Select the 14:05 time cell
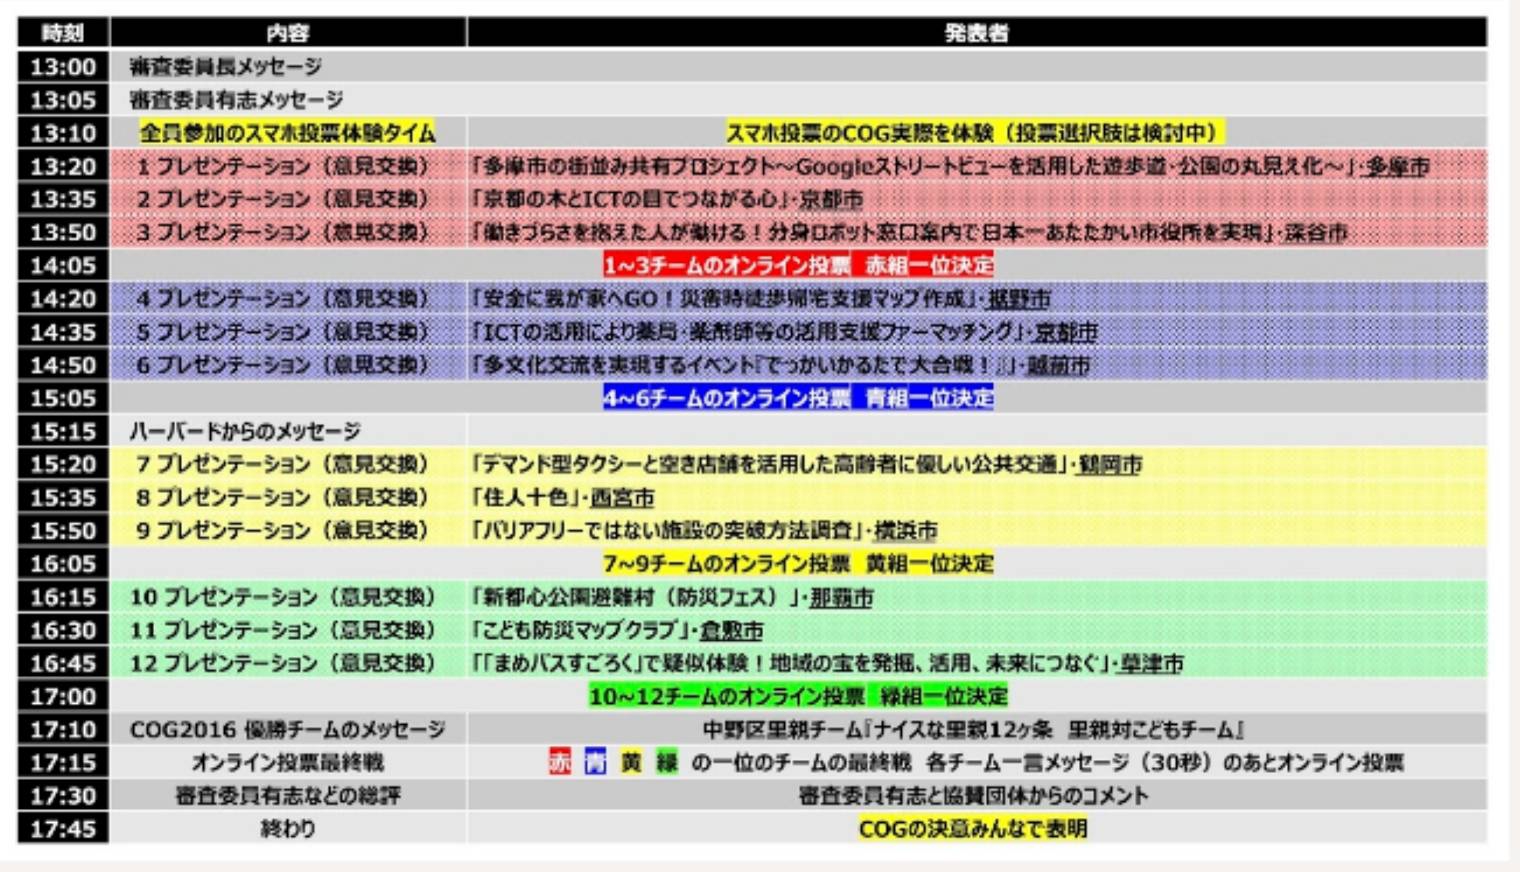The image size is (1520, 872). [x=63, y=265]
